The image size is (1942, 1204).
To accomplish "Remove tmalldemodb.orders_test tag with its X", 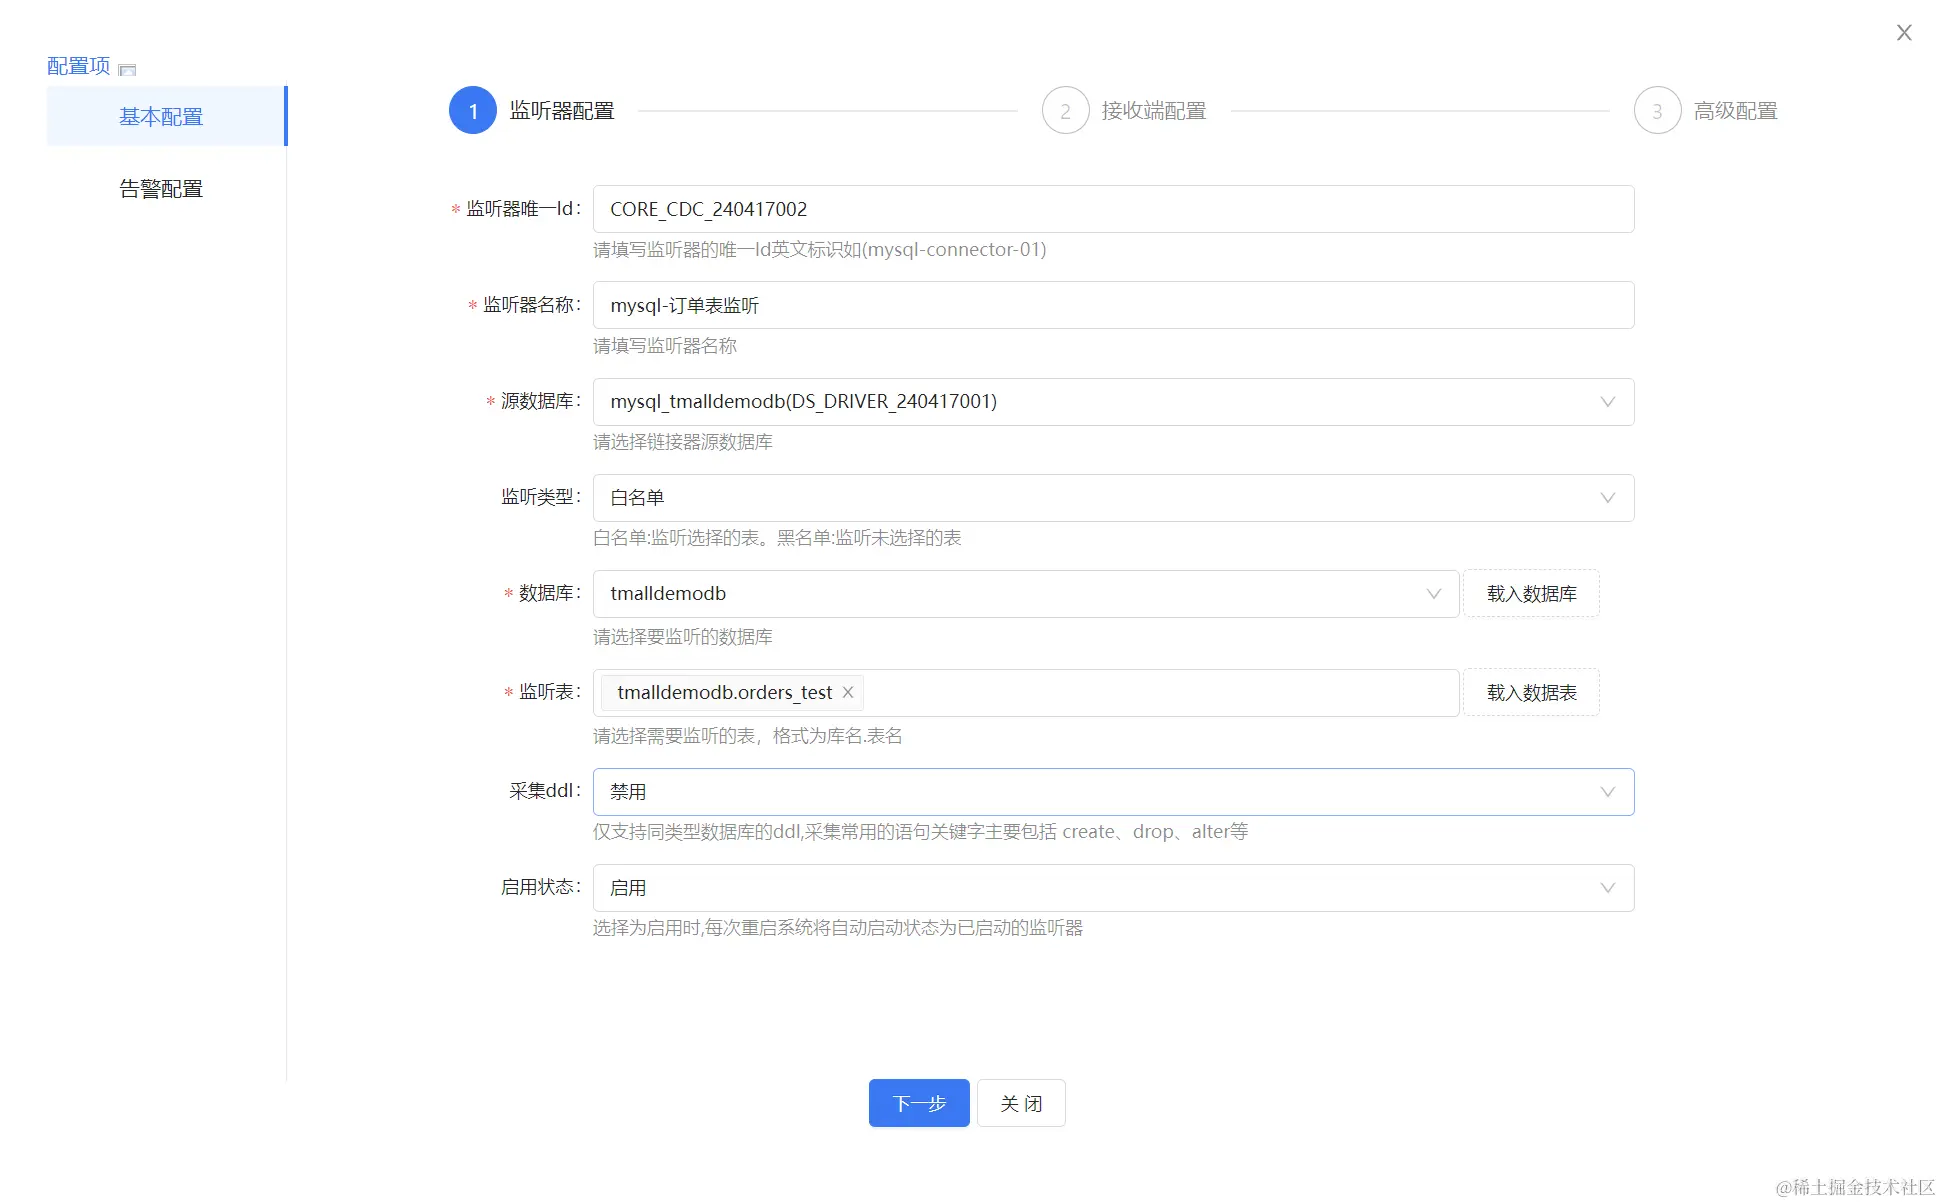I will tap(848, 692).
